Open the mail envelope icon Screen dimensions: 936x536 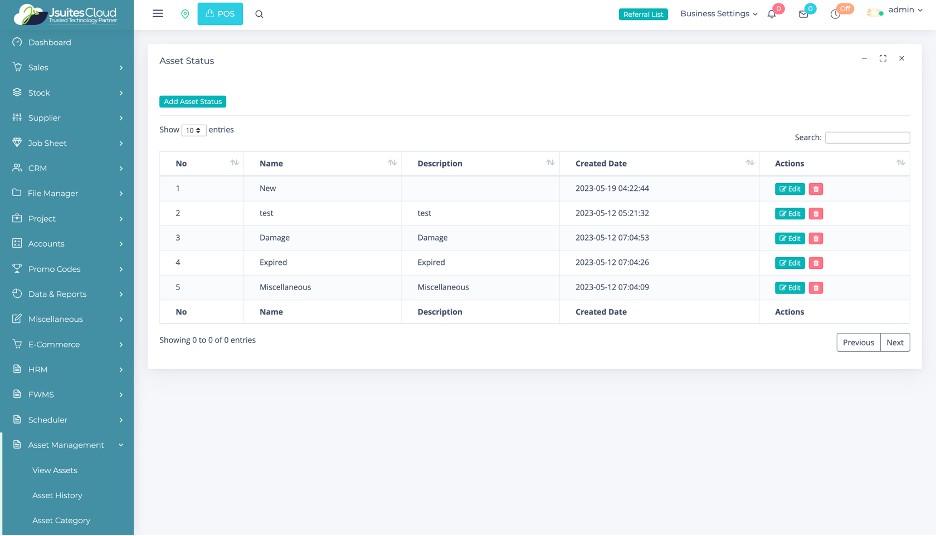[803, 14]
